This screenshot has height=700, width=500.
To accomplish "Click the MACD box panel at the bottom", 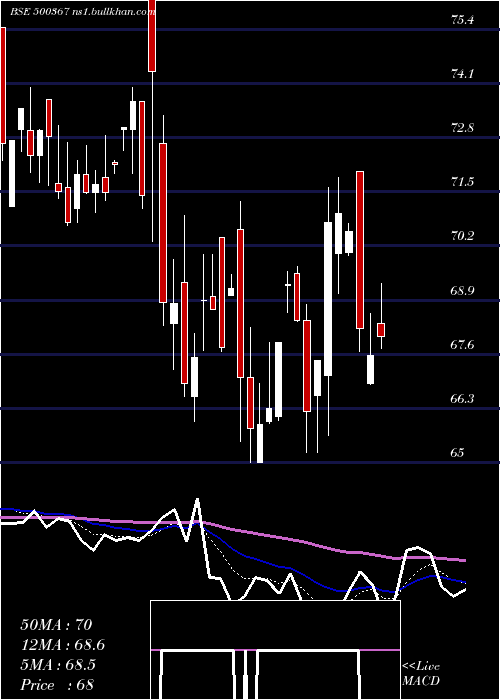I will (x=275, y=650).
